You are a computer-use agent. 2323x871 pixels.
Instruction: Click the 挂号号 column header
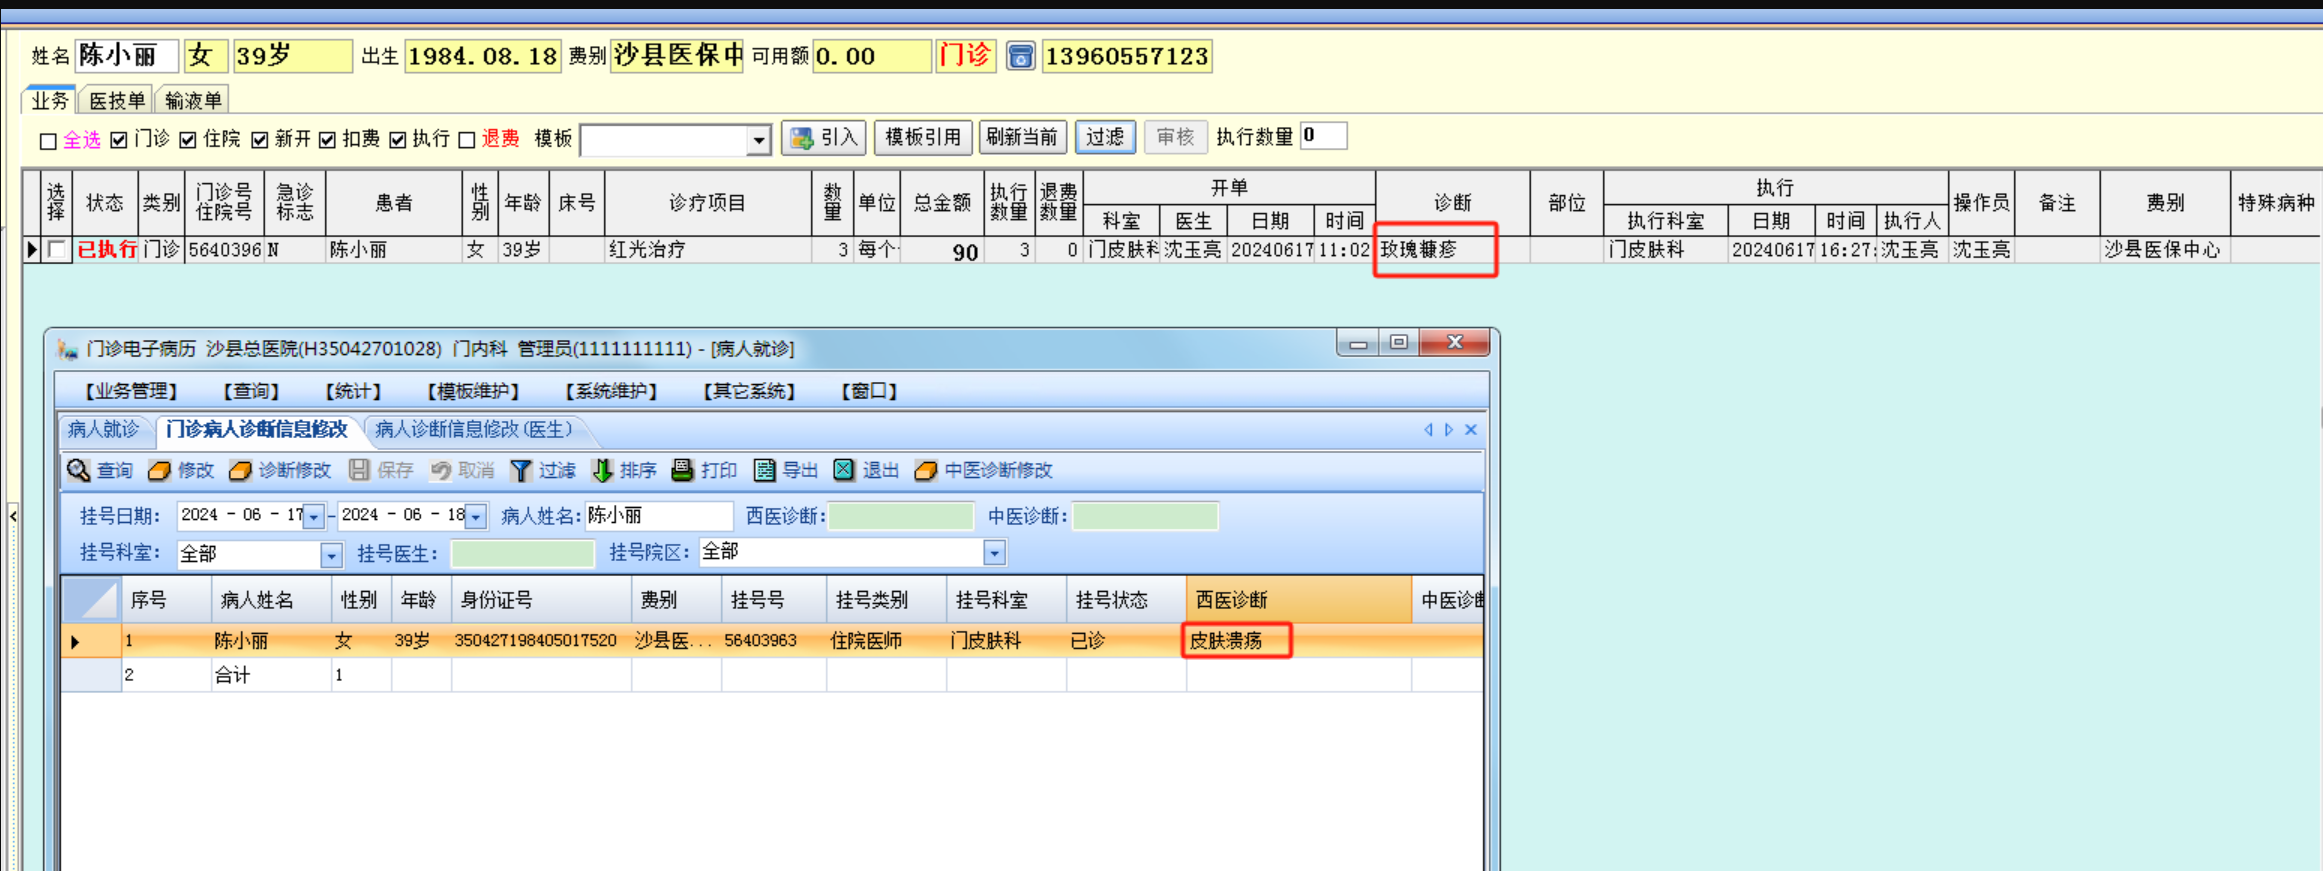click(x=774, y=600)
